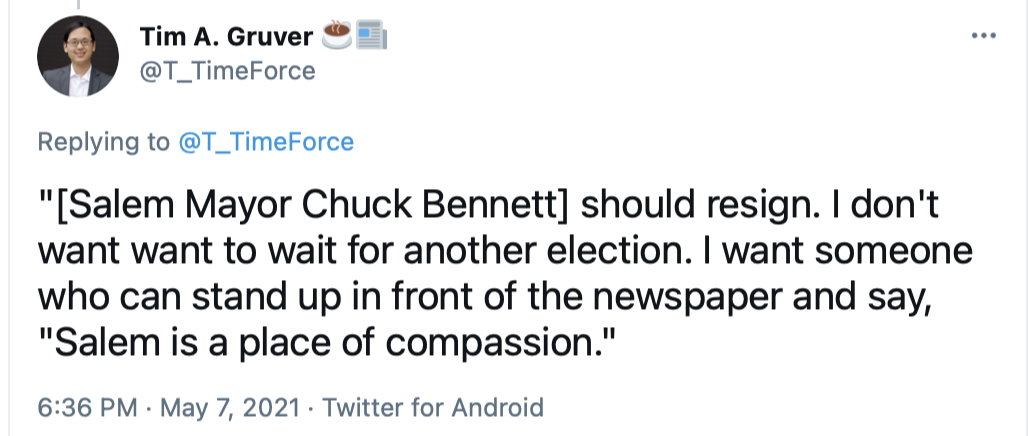The height and width of the screenshot is (436, 1028).
Task: Click the "Replying to" label text
Action: 104,142
